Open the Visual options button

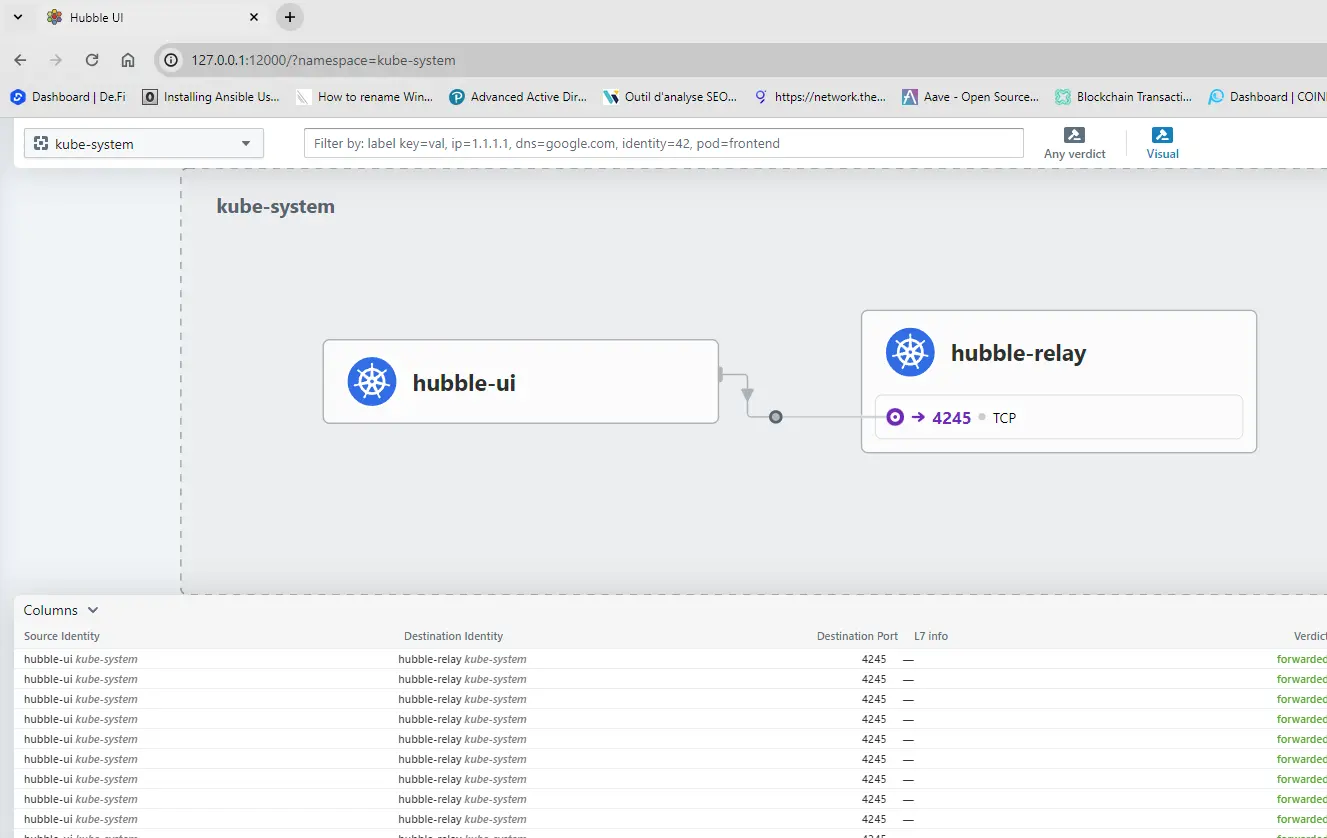click(1162, 143)
